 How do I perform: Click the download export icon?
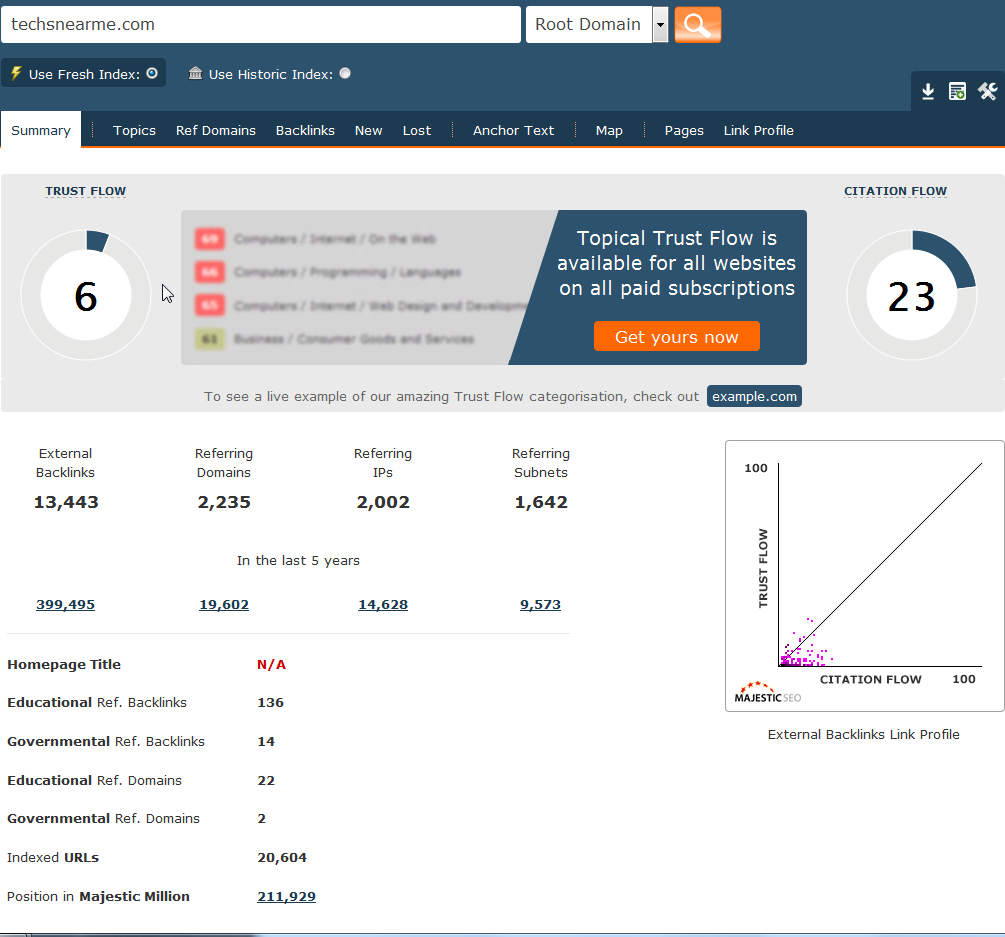click(x=927, y=92)
